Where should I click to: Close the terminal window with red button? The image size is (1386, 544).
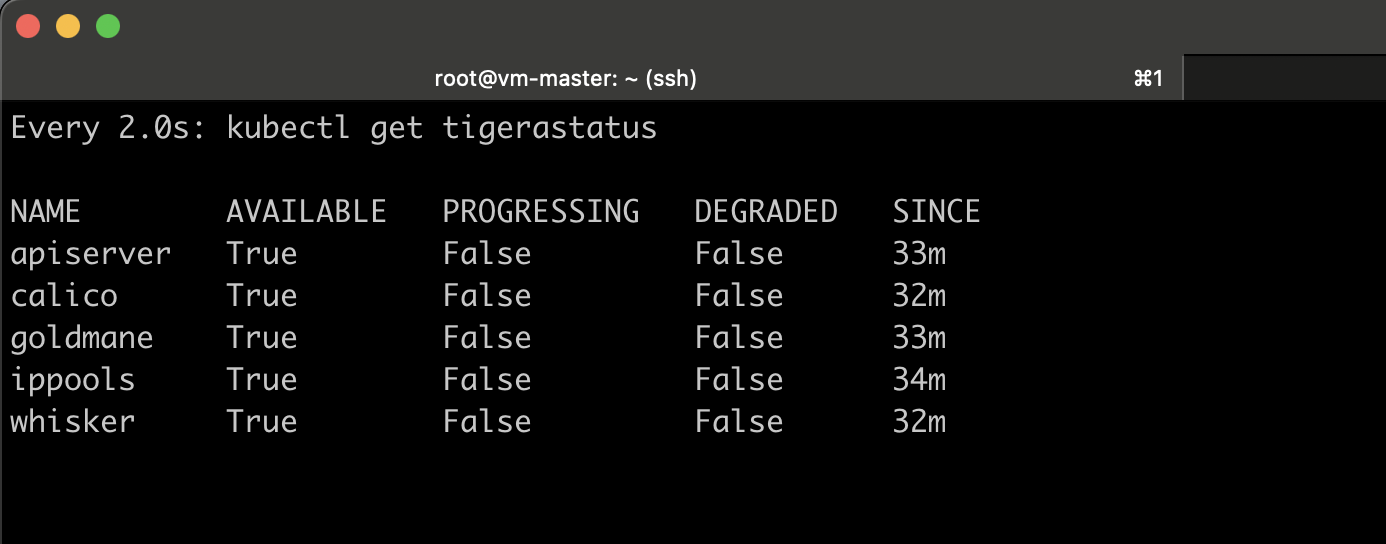(x=28, y=26)
